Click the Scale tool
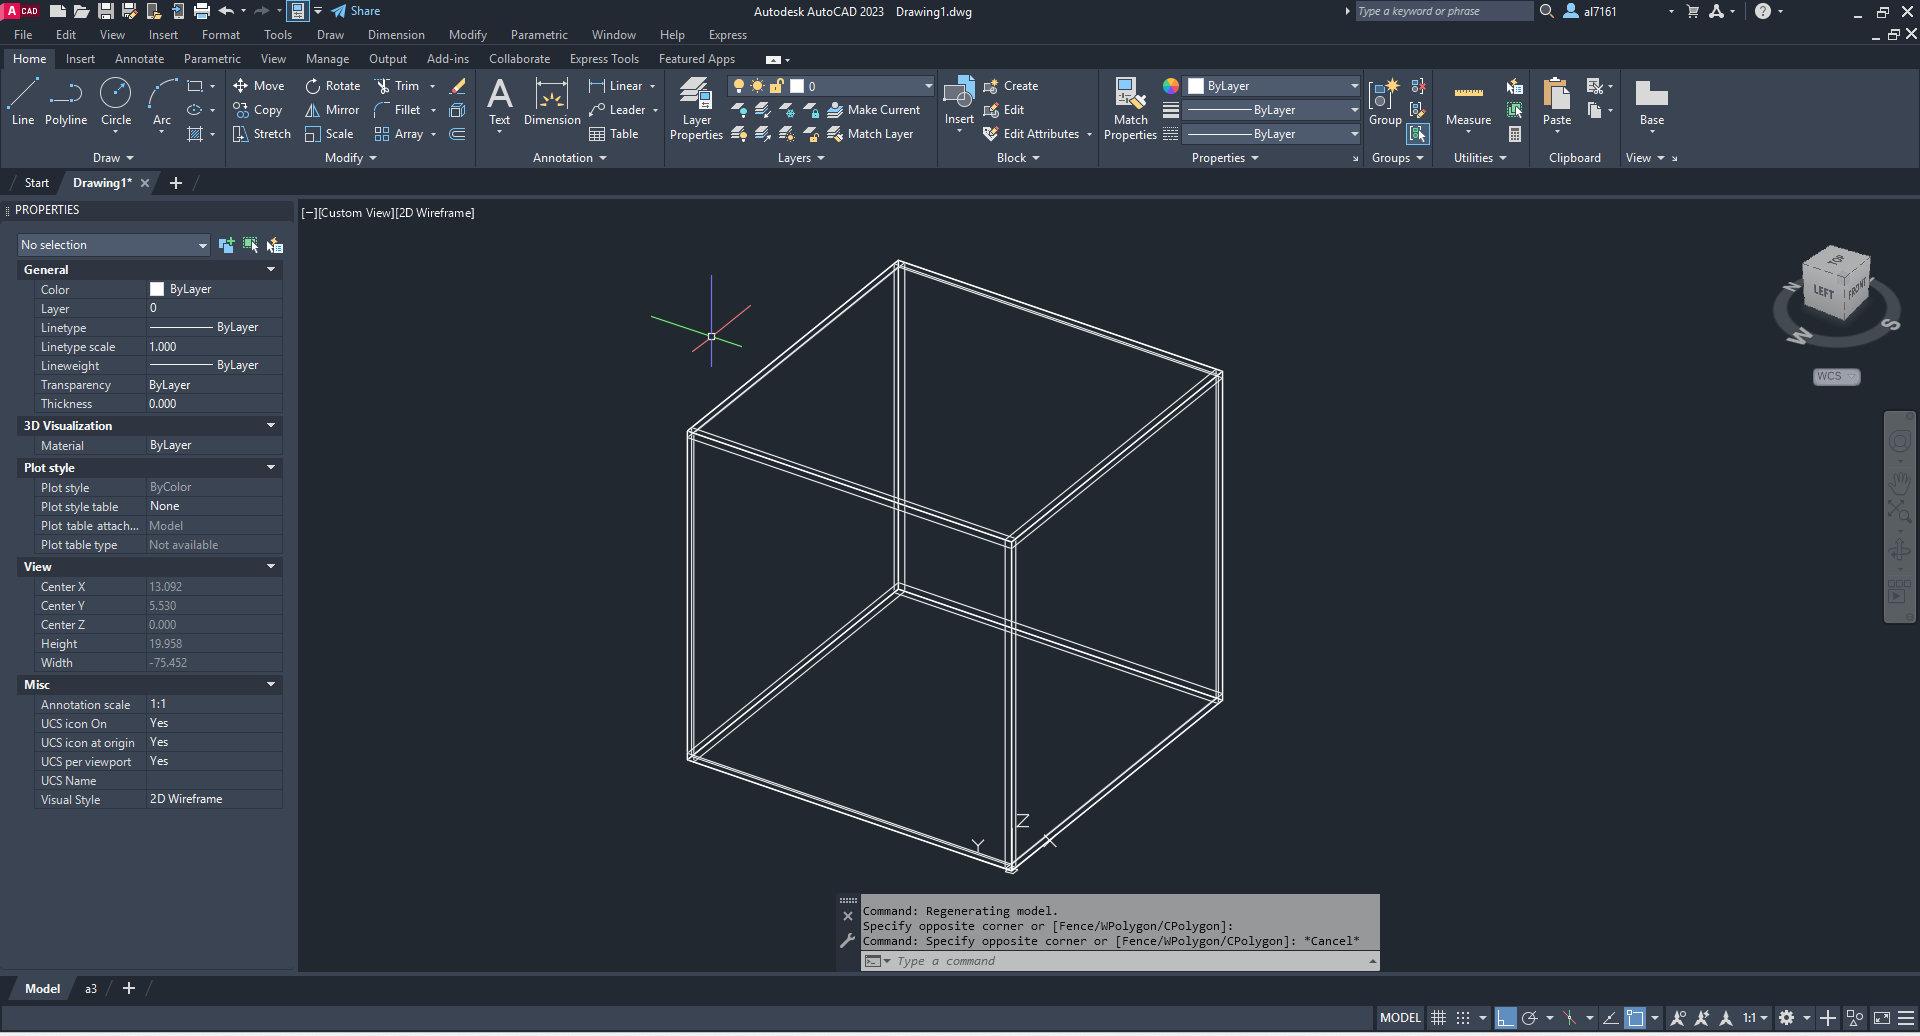This screenshot has width=1920, height=1036. [x=329, y=134]
